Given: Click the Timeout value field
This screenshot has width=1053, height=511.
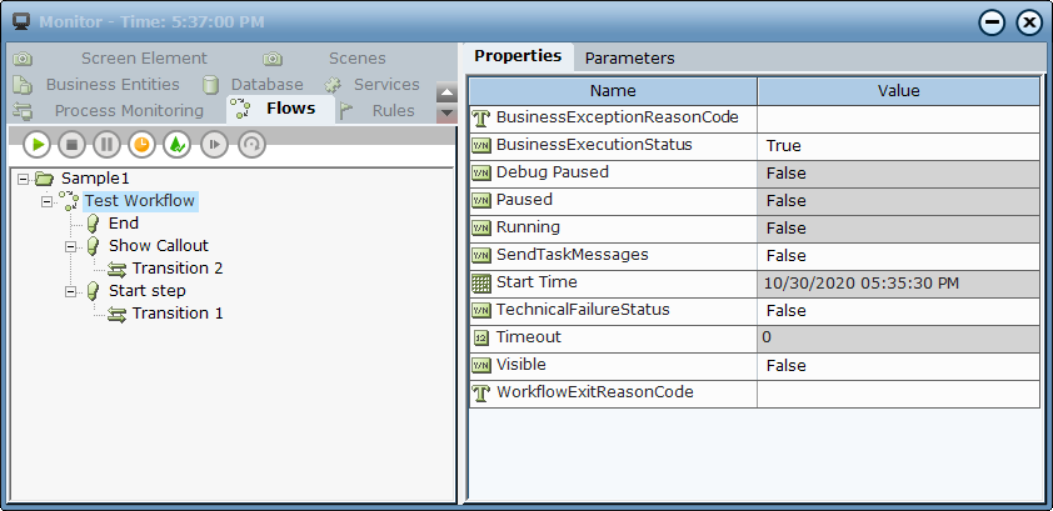Looking at the screenshot, I should [x=898, y=338].
